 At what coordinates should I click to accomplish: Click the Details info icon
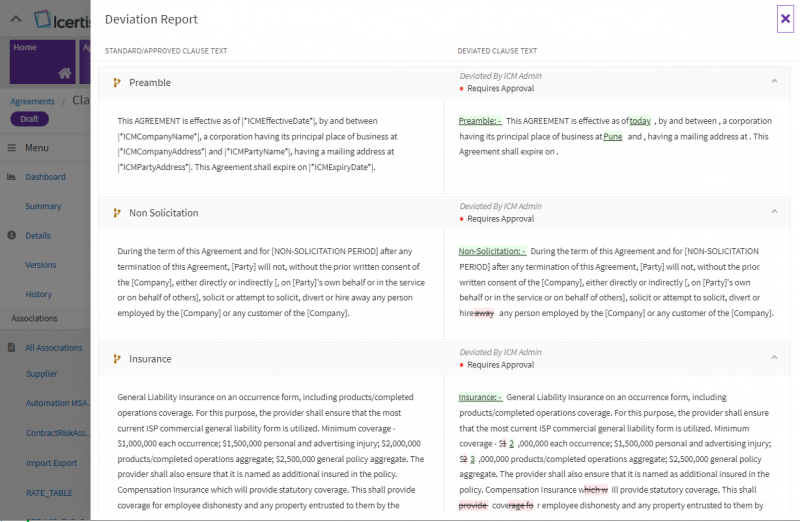(12, 235)
